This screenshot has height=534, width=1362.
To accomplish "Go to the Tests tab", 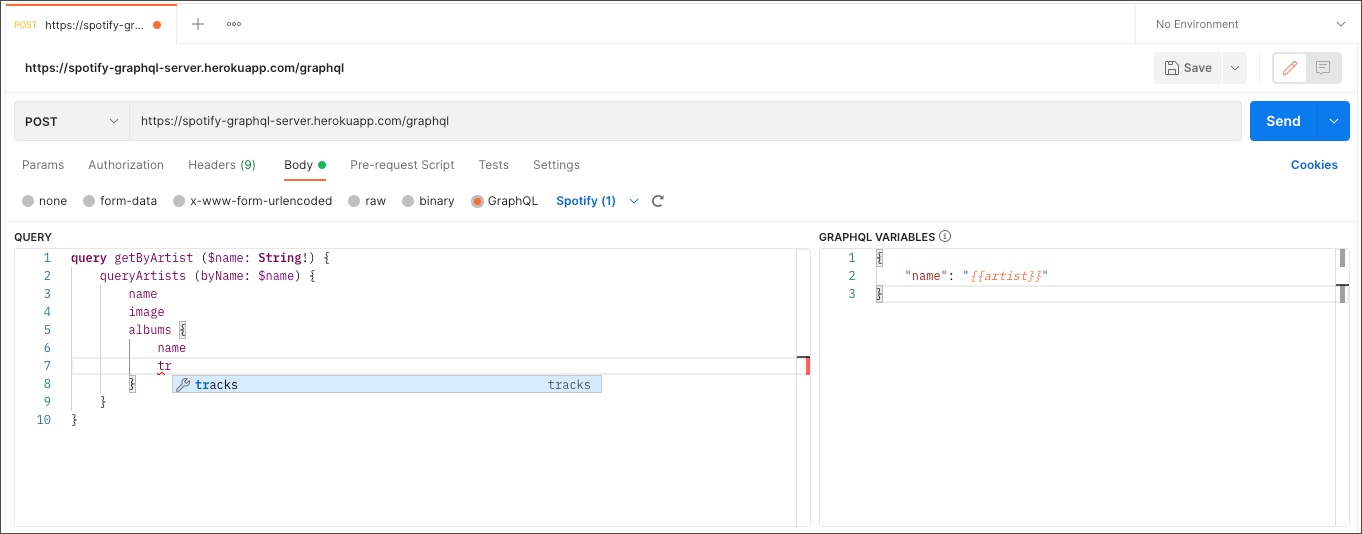I will tap(493, 165).
